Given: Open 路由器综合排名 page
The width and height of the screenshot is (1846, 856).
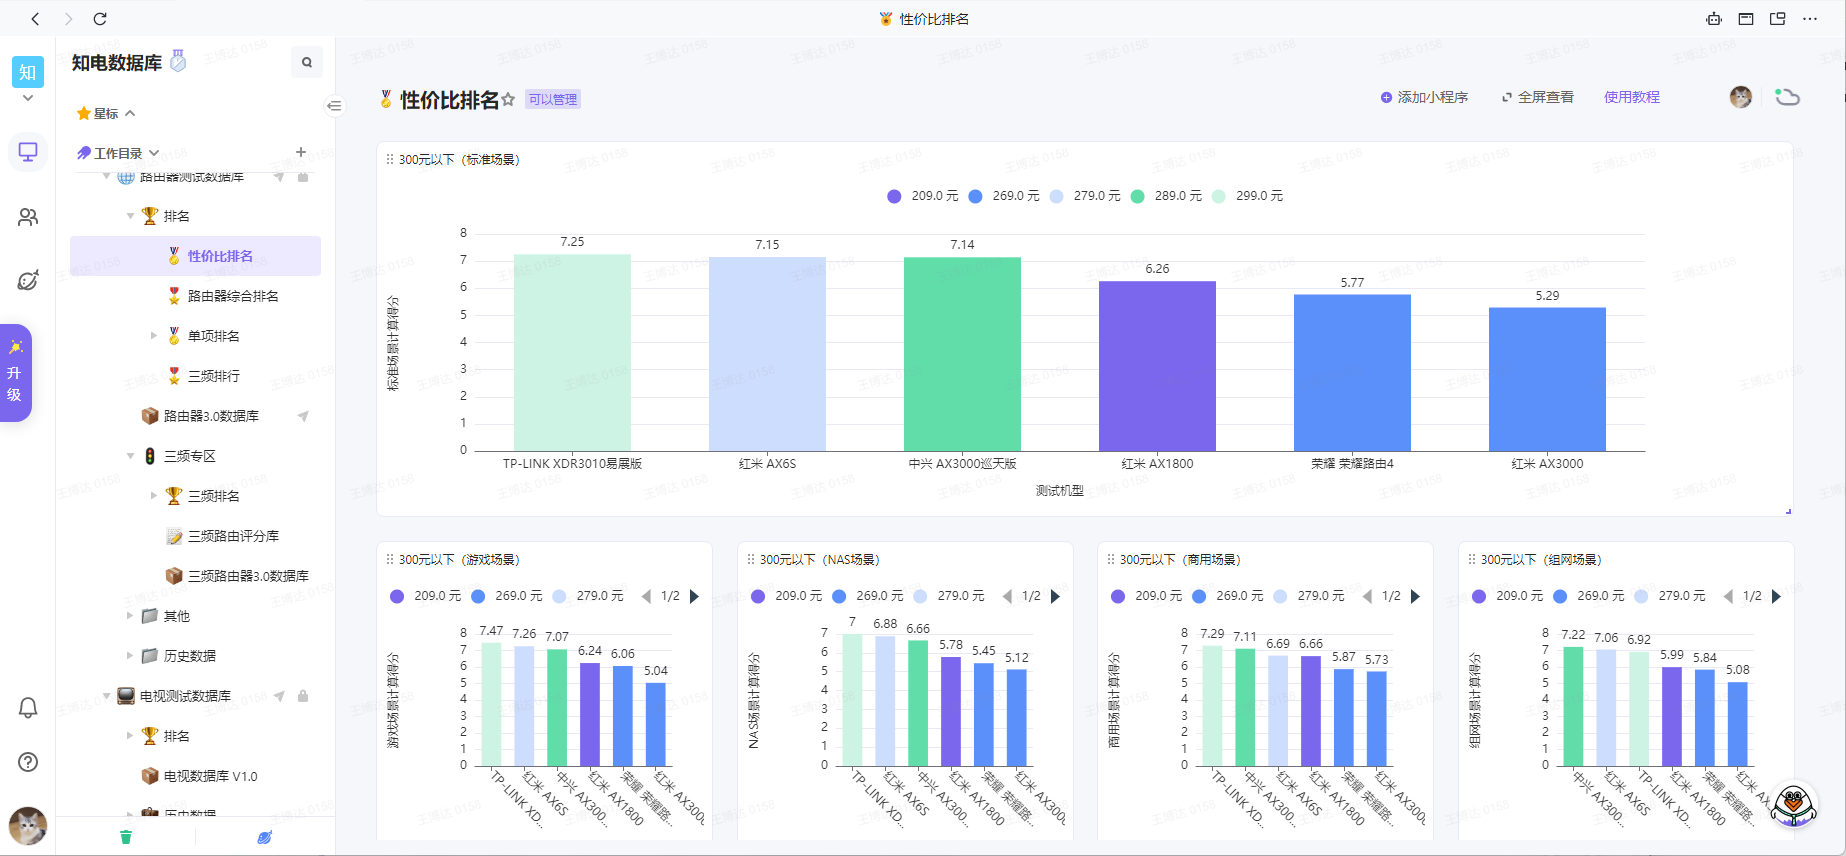Looking at the screenshot, I should tap(233, 296).
